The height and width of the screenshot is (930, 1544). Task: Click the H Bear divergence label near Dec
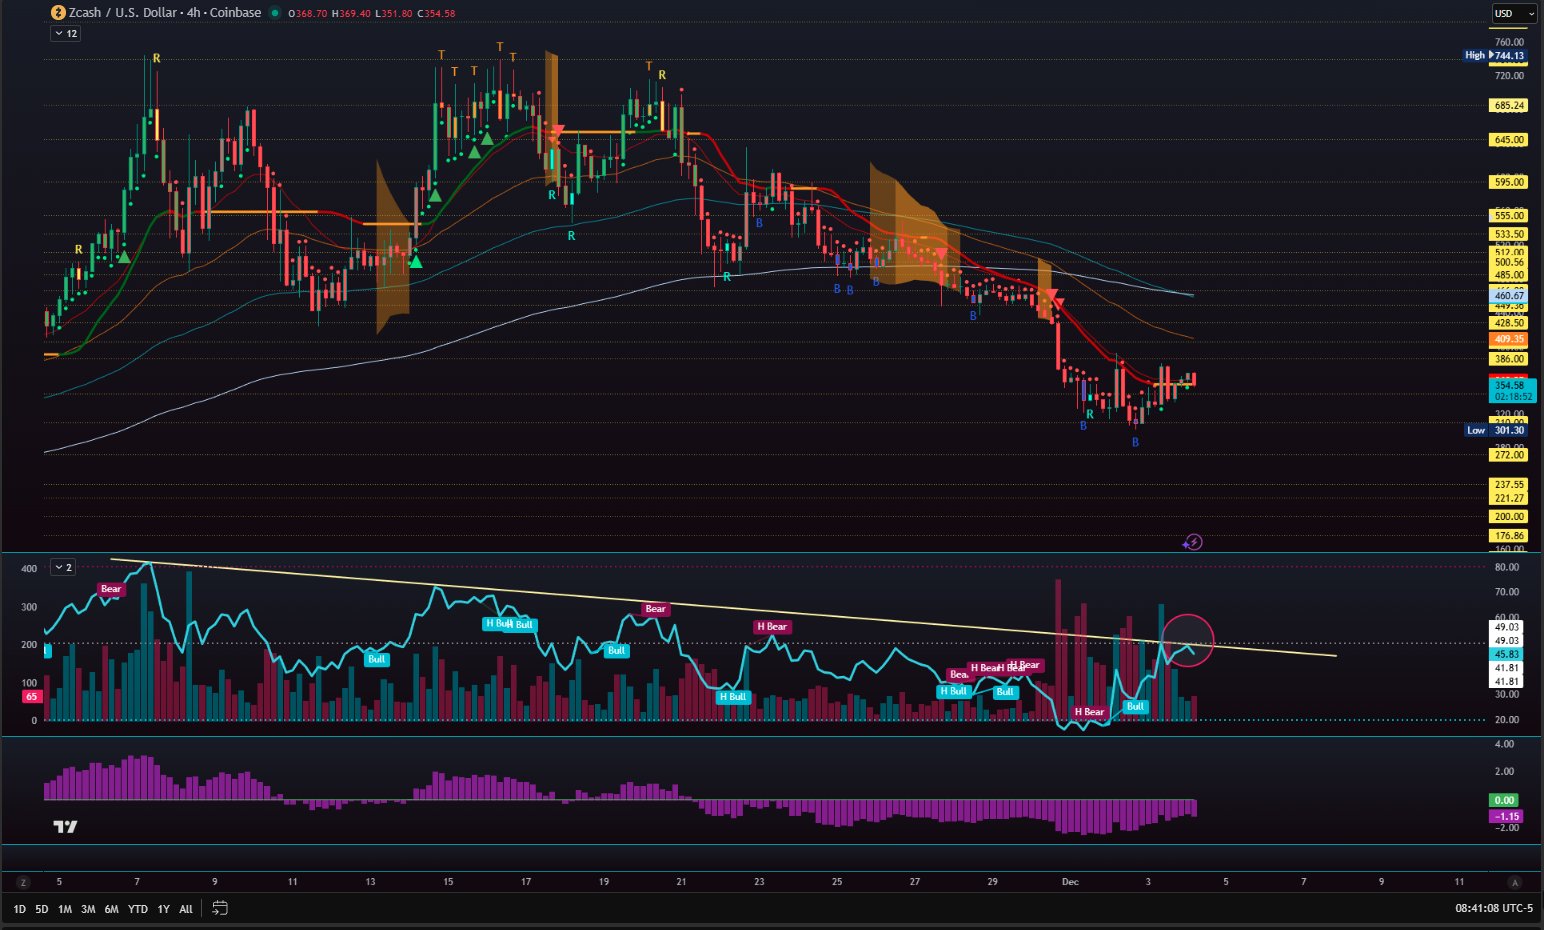[x=1089, y=712]
